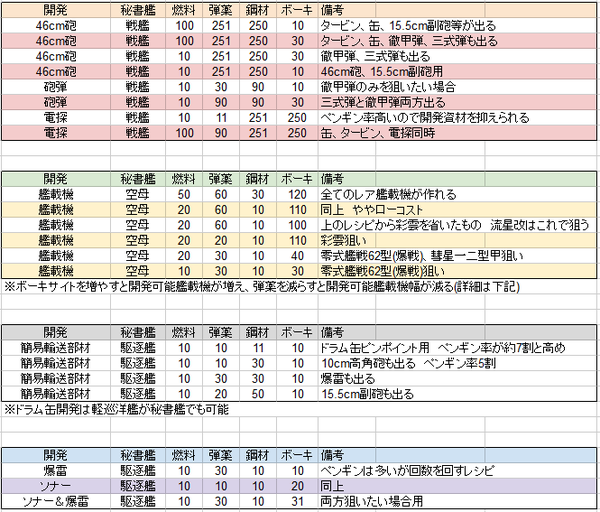Select the steel value '50' cell
The width and height of the screenshot is (600, 512).
coord(258,394)
